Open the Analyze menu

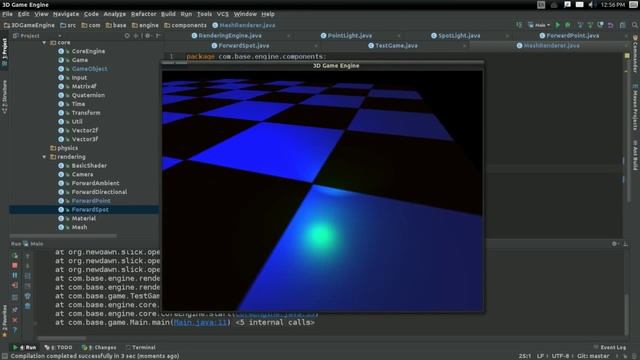(115, 14)
